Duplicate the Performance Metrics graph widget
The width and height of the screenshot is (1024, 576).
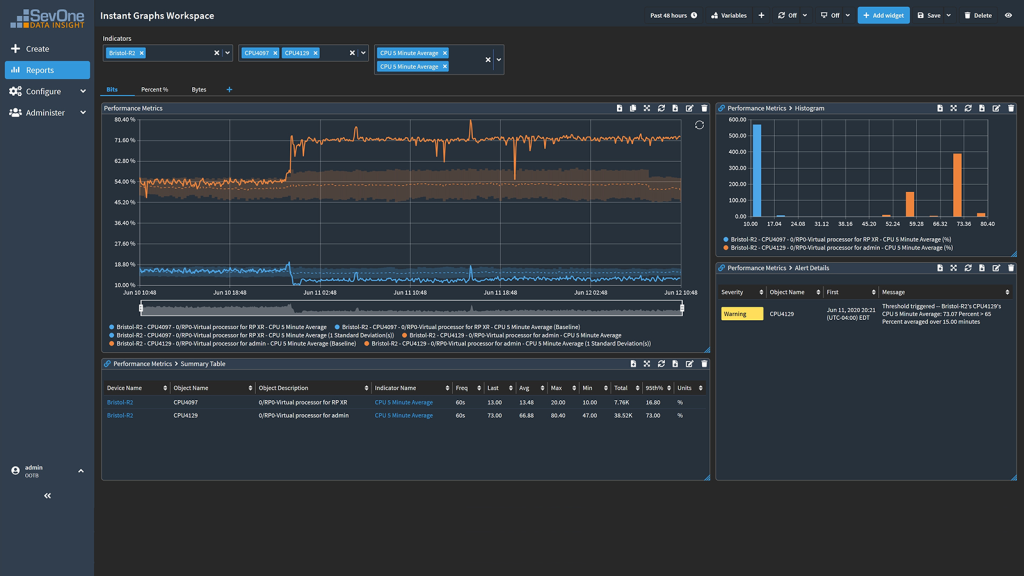pos(633,108)
